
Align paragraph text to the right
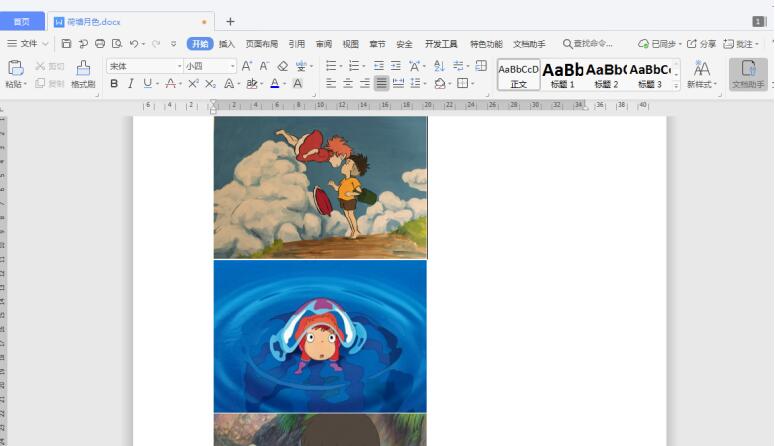tap(365, 84)
